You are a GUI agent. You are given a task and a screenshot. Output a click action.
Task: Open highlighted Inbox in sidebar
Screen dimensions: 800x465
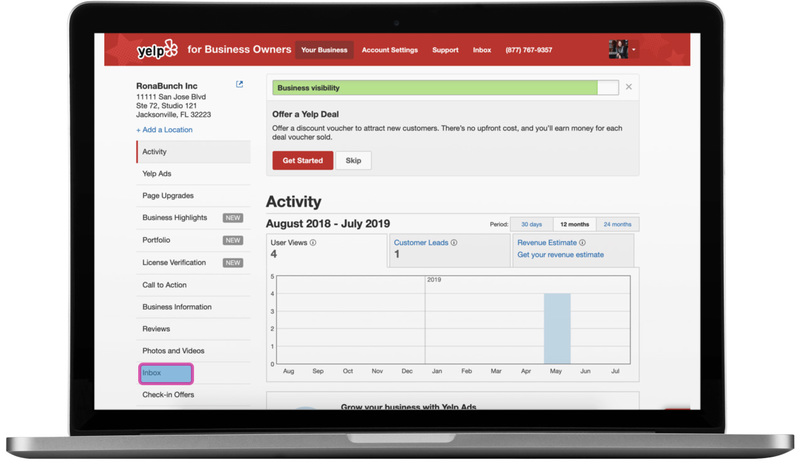tap(166, 373)
